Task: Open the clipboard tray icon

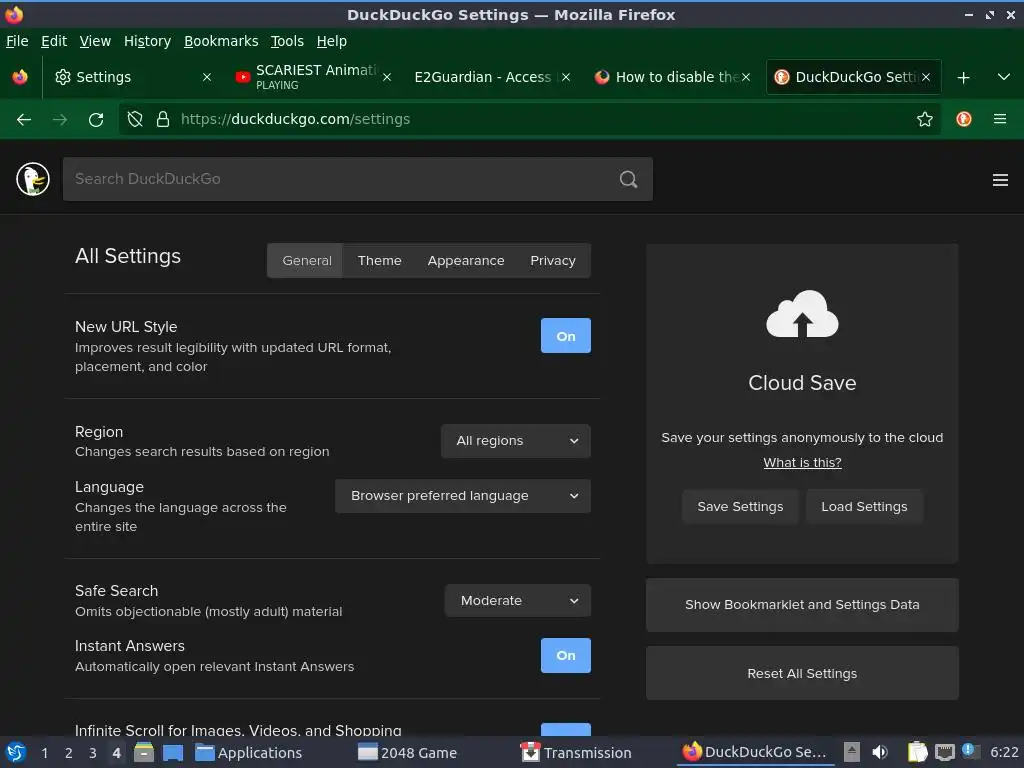Action: point(917,752)
